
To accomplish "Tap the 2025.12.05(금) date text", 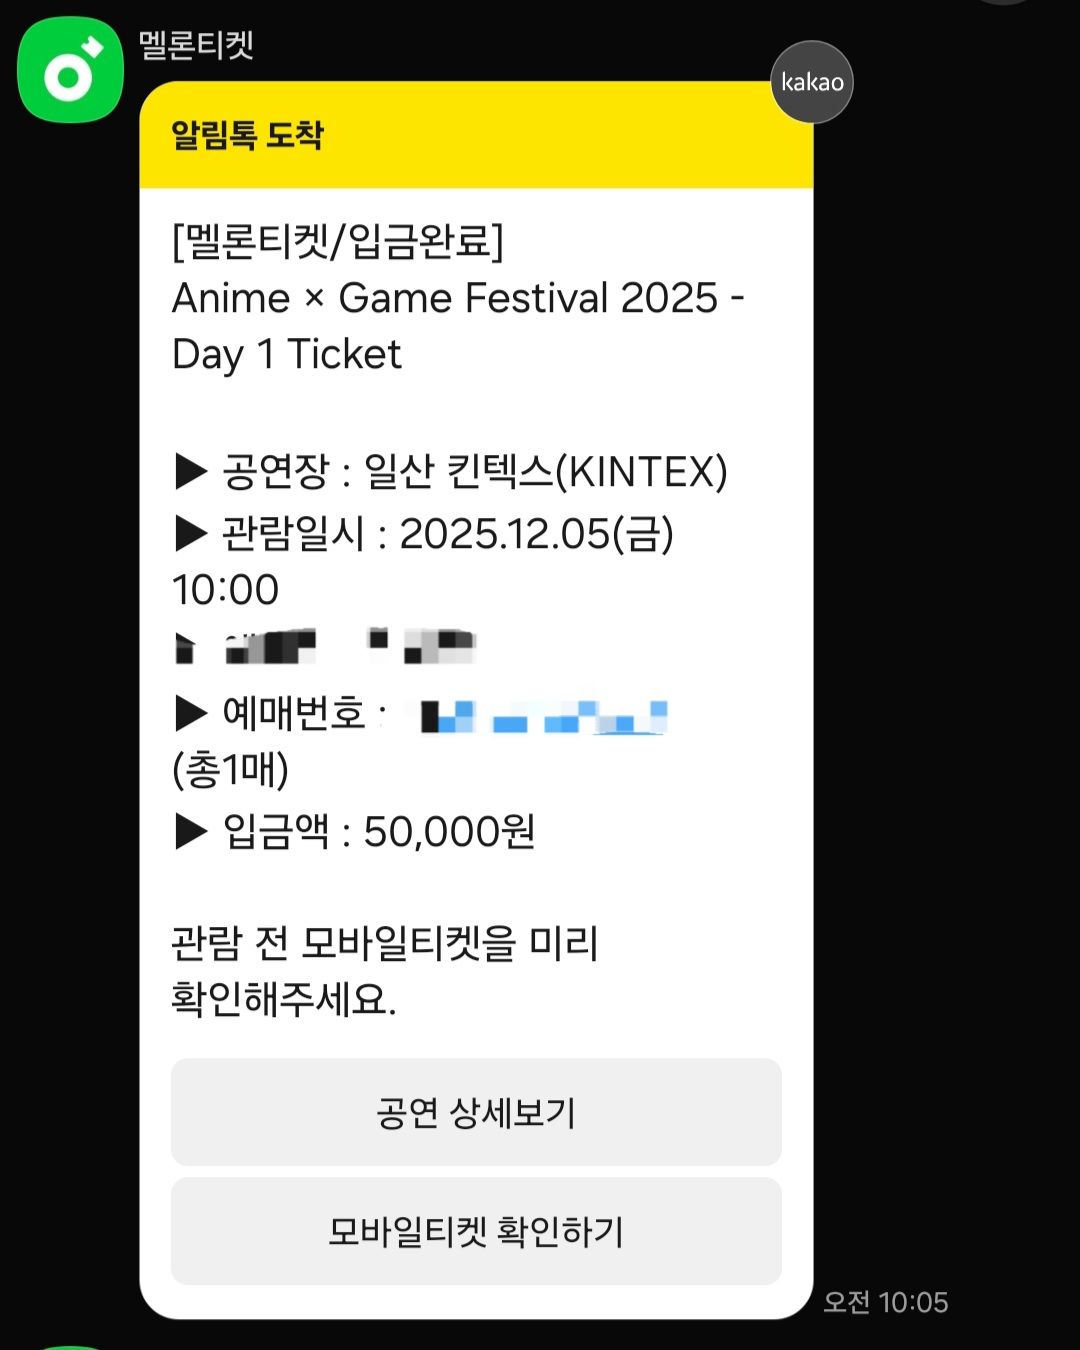I will tap(536, 533).
